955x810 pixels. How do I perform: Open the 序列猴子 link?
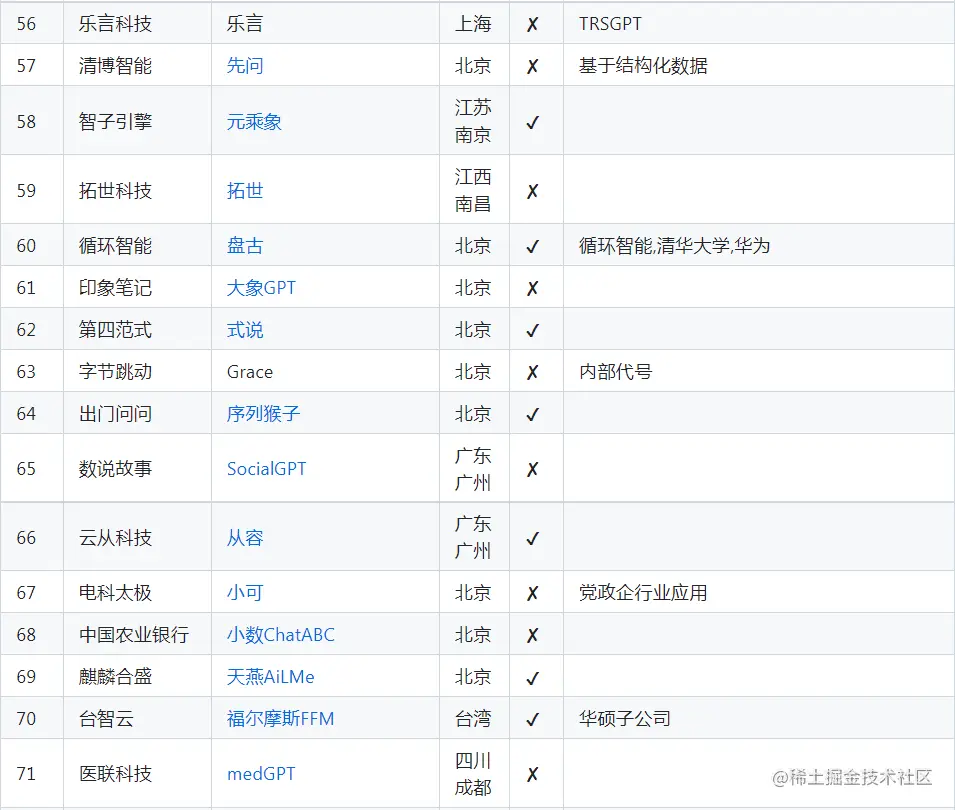tap(262, 413)
